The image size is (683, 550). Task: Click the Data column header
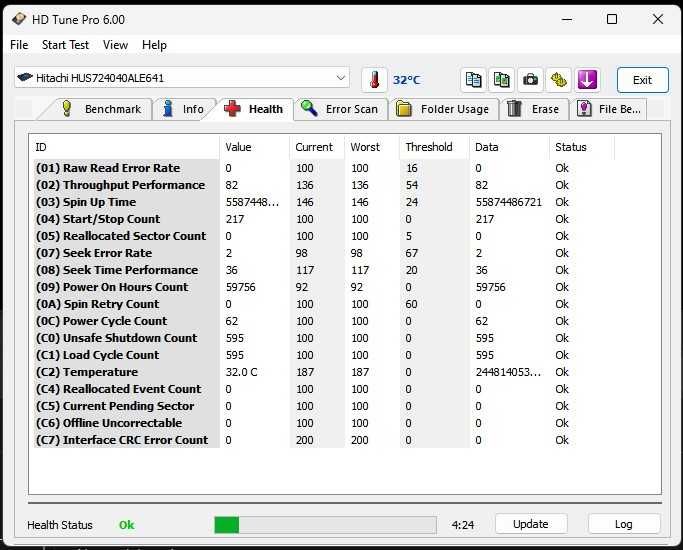pos(510,147)
